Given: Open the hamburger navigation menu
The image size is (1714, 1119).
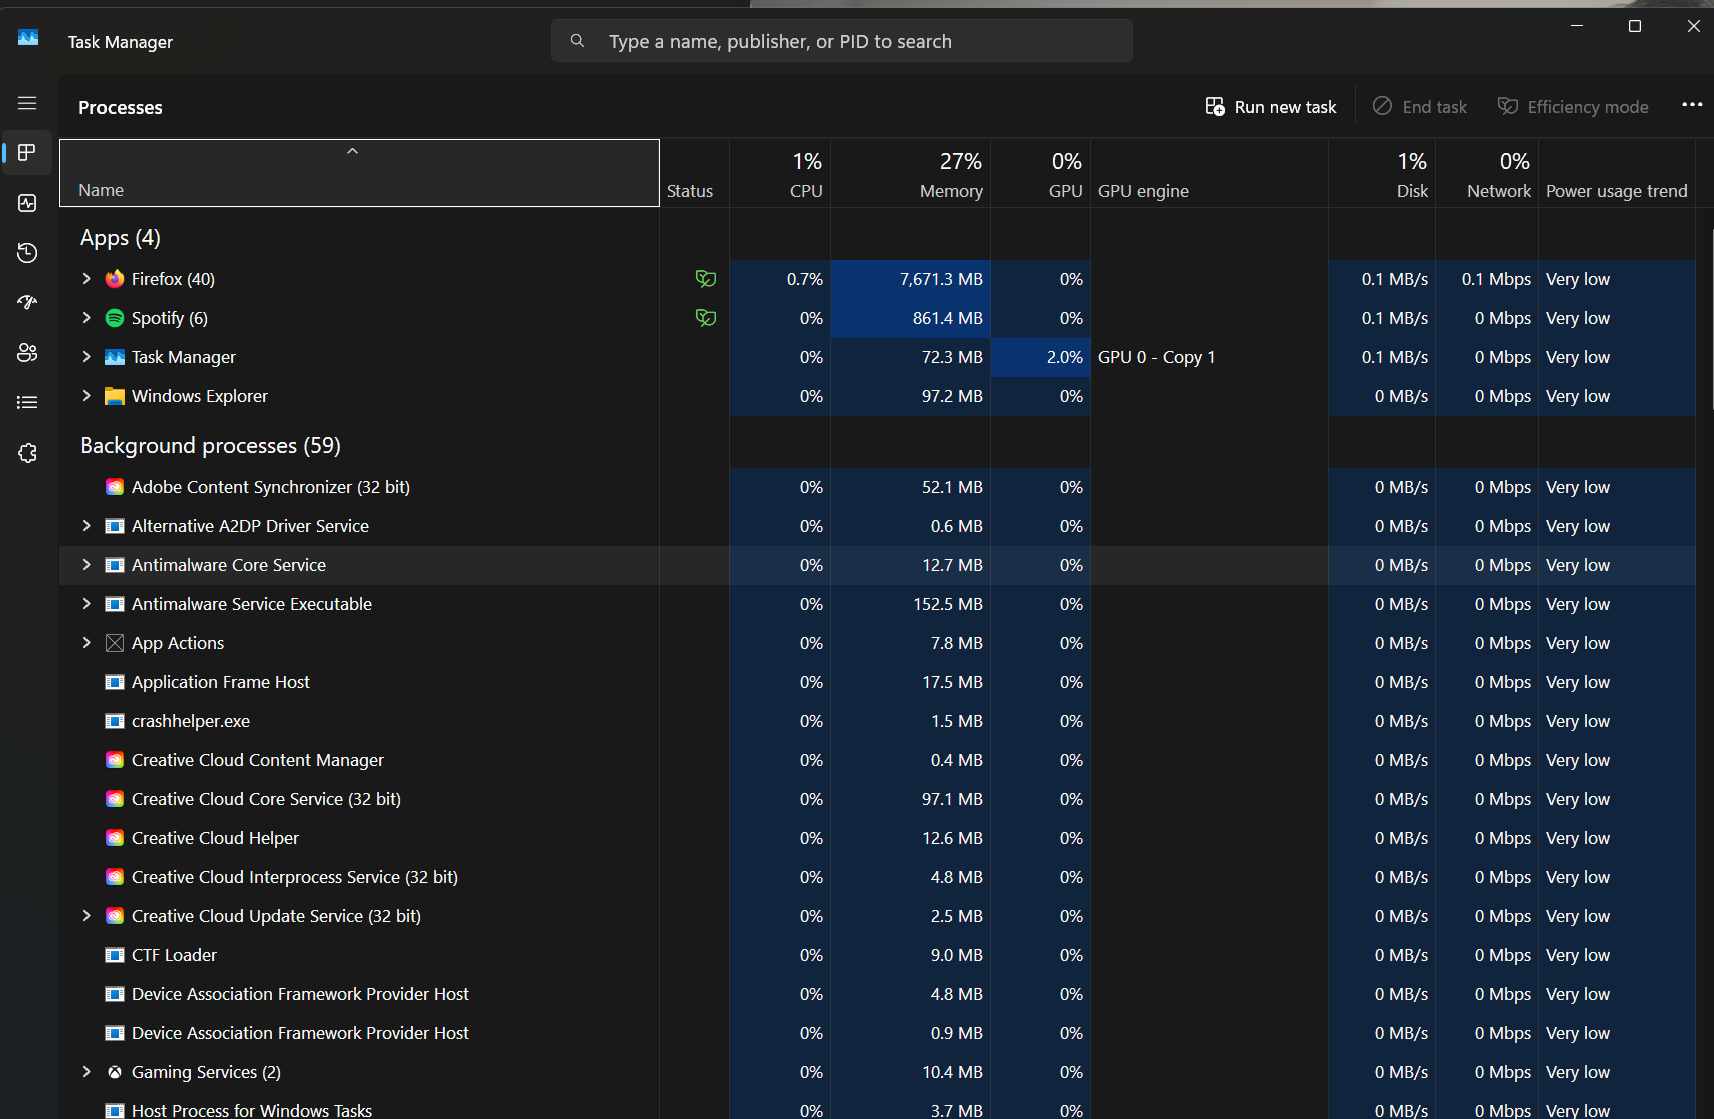Looking at the screenshot, I should point(27,104).
